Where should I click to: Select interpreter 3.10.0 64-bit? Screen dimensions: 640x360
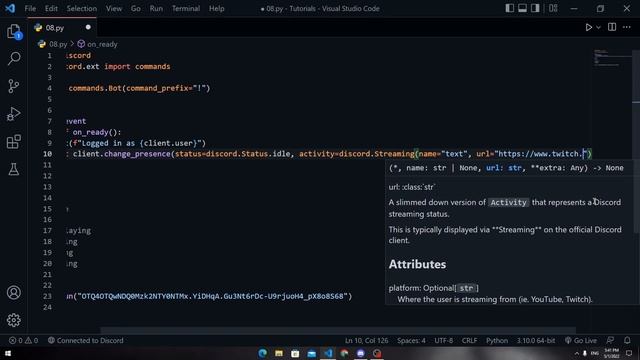(x=536, y=340)
